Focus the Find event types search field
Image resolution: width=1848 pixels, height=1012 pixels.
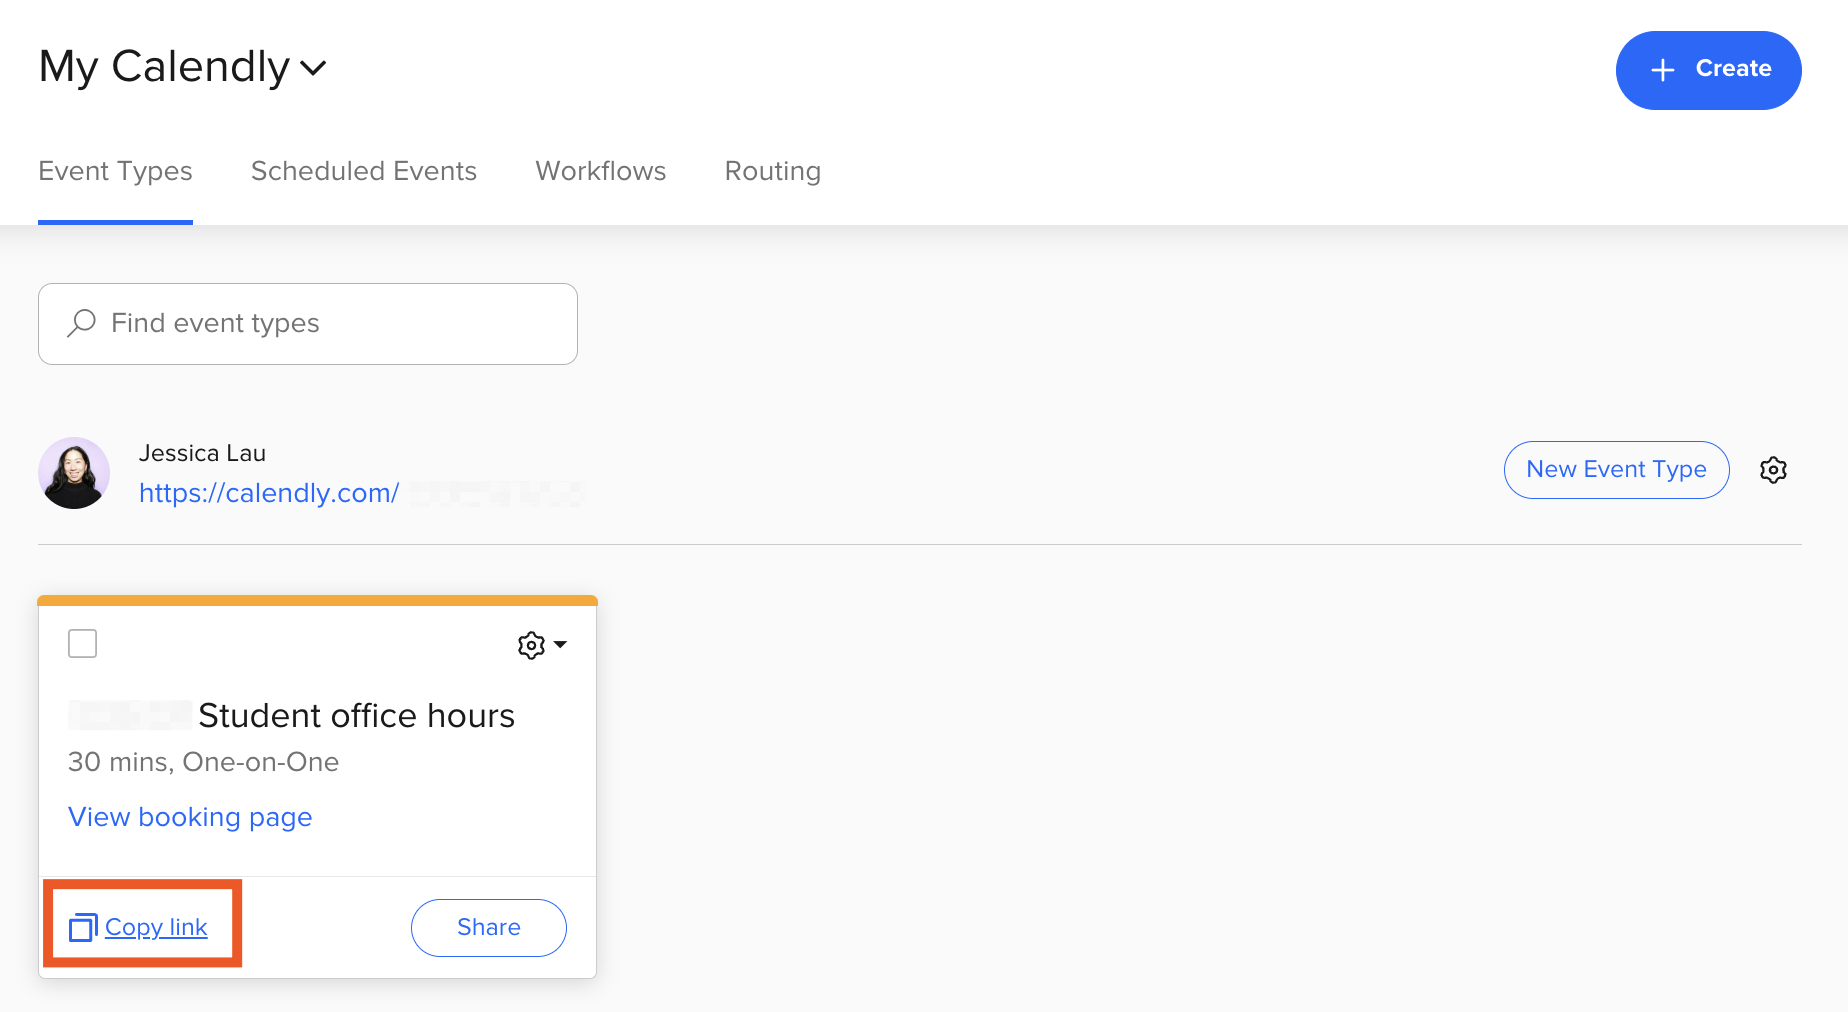pyautogui.click(x=308, y=324)
